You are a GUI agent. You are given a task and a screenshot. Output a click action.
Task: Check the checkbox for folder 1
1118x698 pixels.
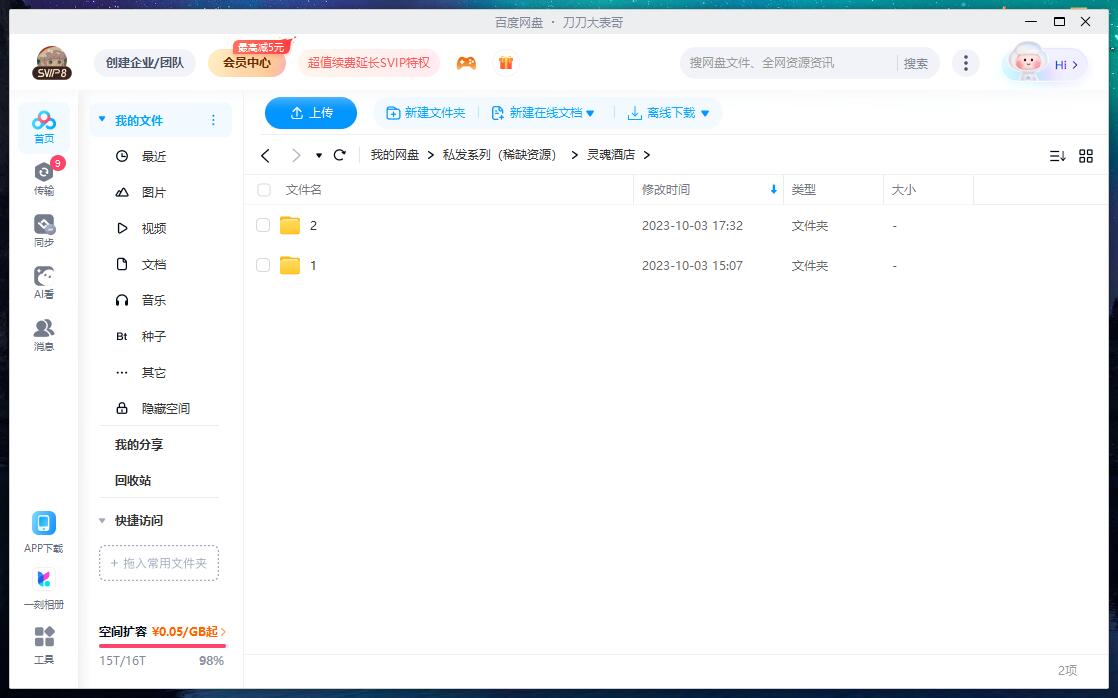(x=263, y=265)
